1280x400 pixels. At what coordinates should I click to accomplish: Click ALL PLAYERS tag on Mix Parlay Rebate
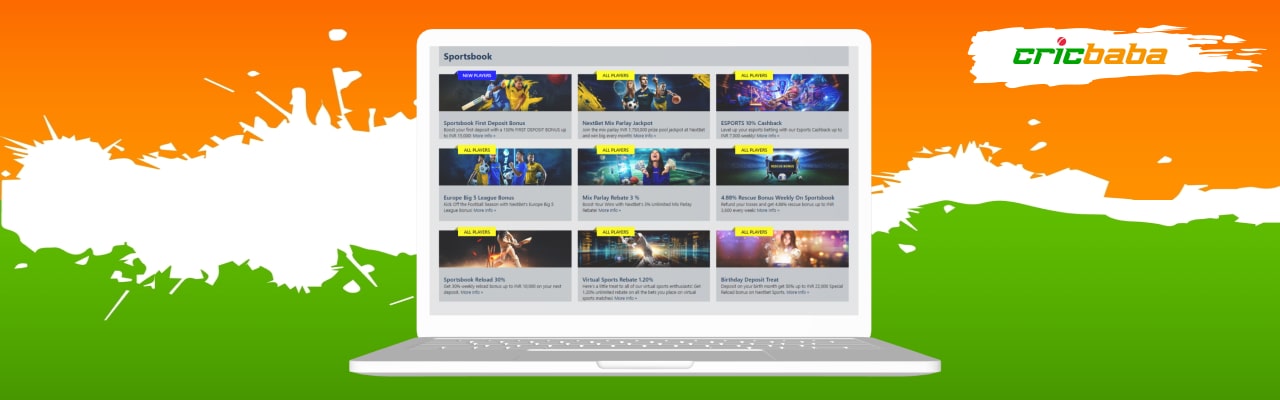615,149
